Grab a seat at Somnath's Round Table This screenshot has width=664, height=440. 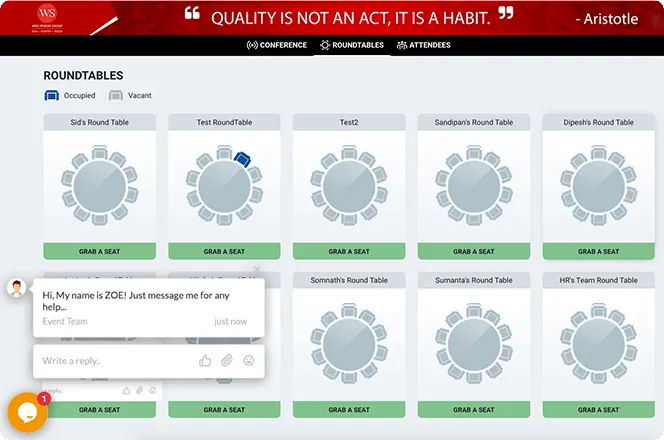click(x=349, y=410)
